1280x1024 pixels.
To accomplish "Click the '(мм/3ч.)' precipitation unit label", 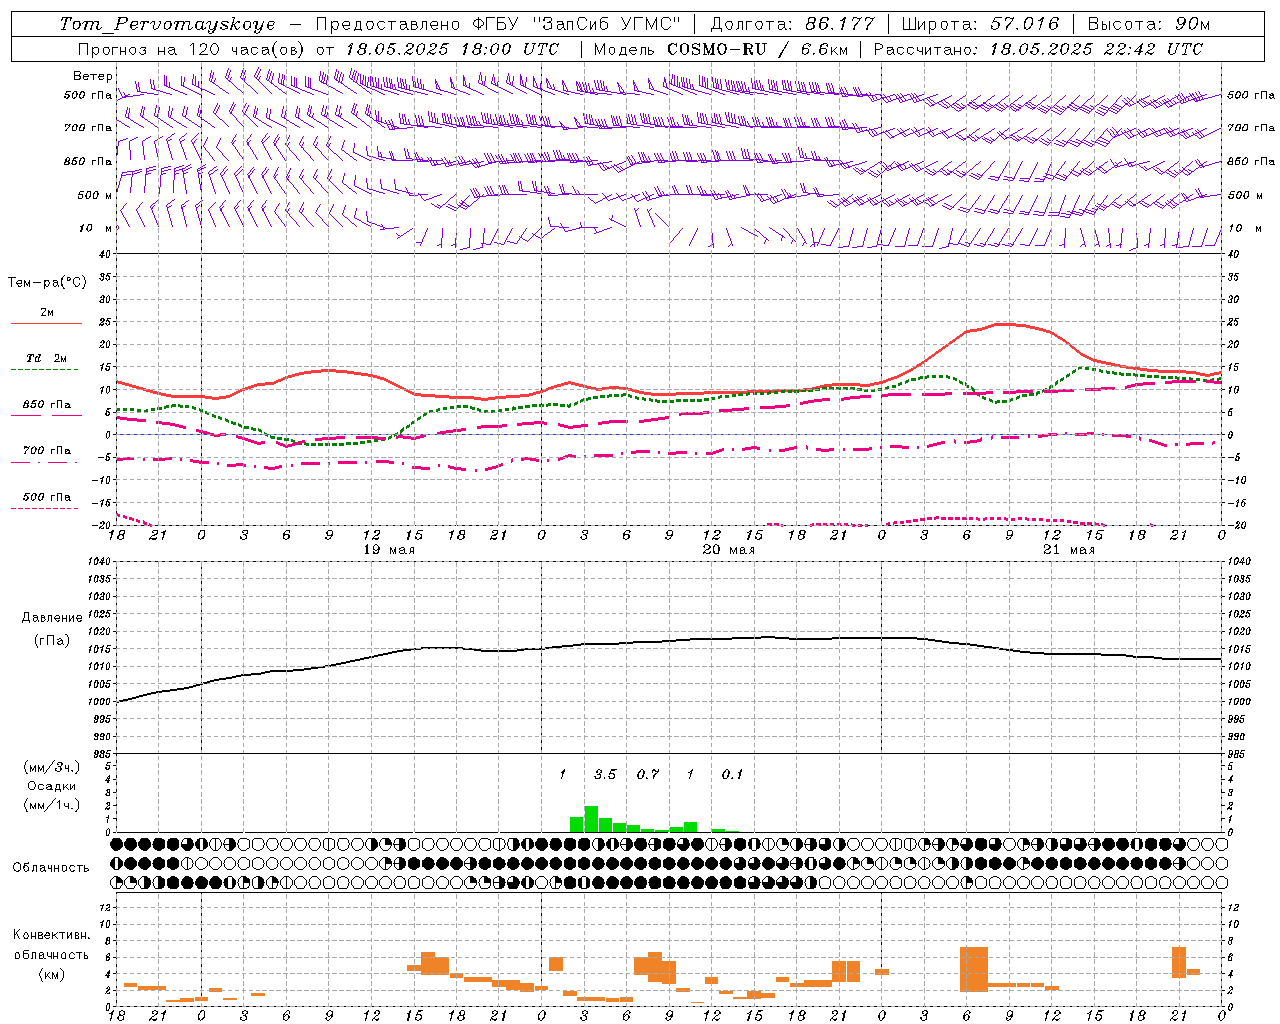I will (52, 767).
